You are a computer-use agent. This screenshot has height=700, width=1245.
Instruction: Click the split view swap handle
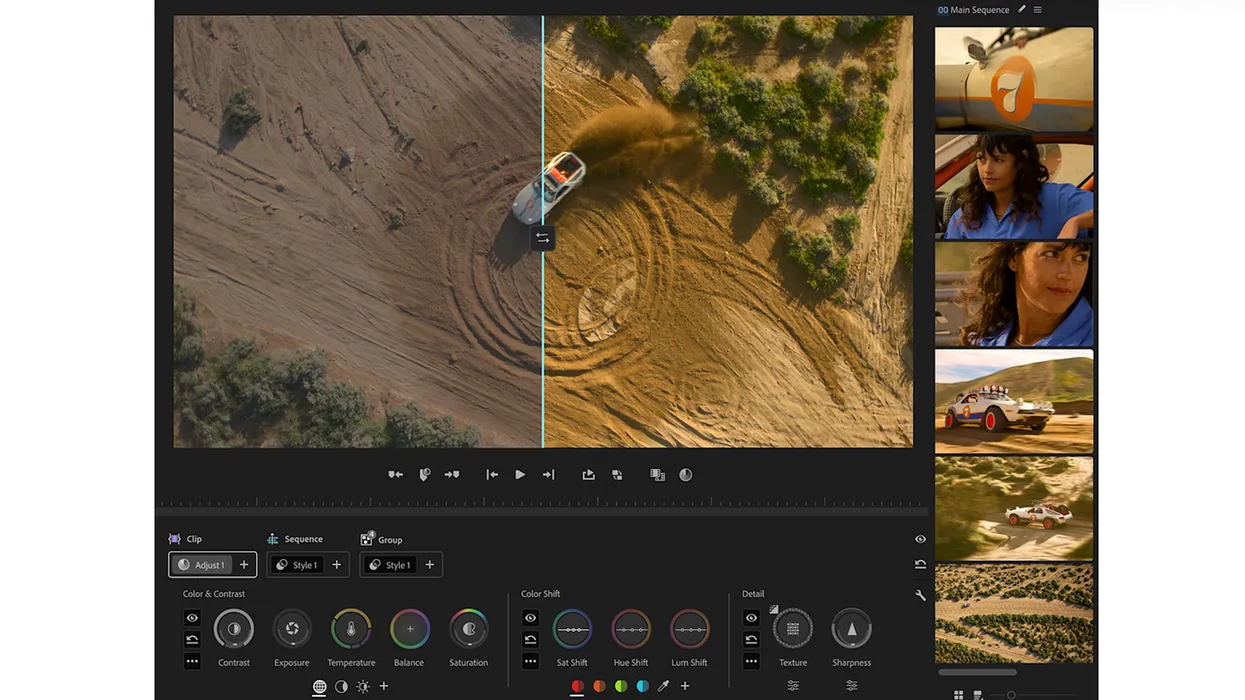(542, 238)
